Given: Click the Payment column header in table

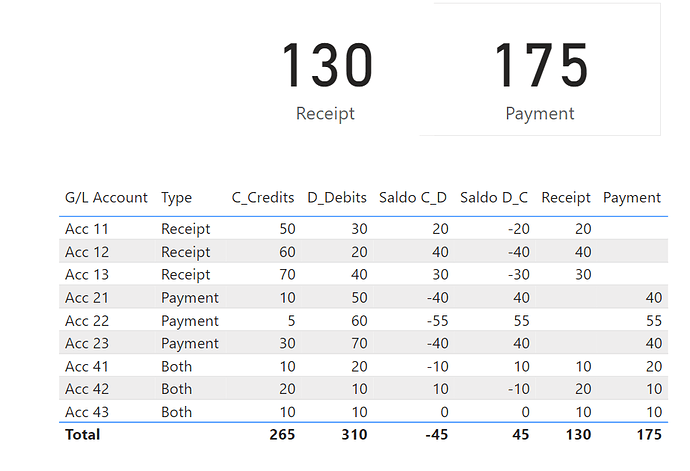Looking at the screenshot, I should [632, 198].
